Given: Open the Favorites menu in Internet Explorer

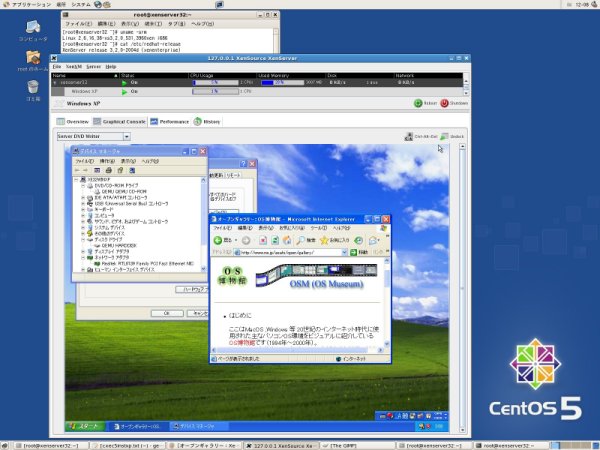Looking at the screenshot, I should click(292, 228).
